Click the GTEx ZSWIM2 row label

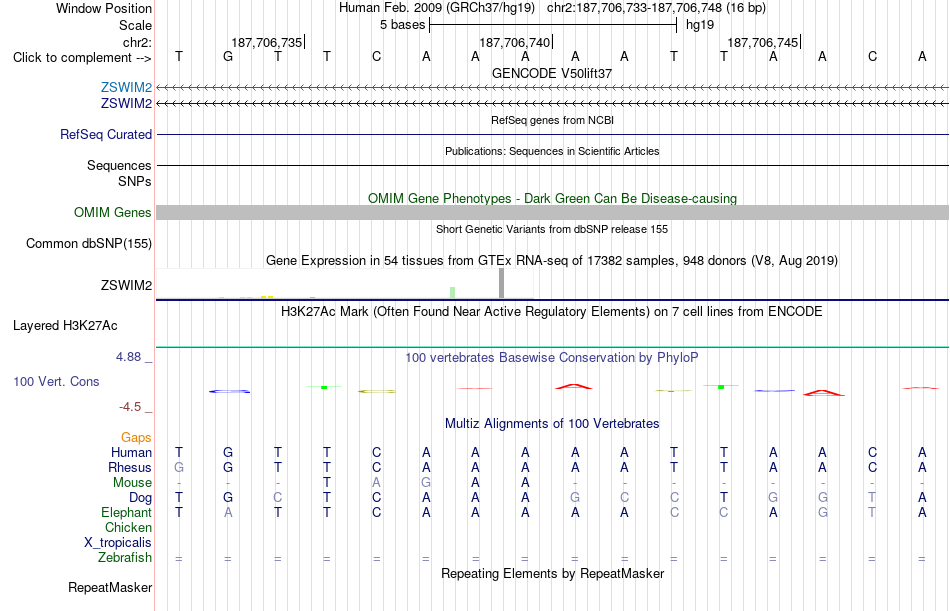pos(126,285)
